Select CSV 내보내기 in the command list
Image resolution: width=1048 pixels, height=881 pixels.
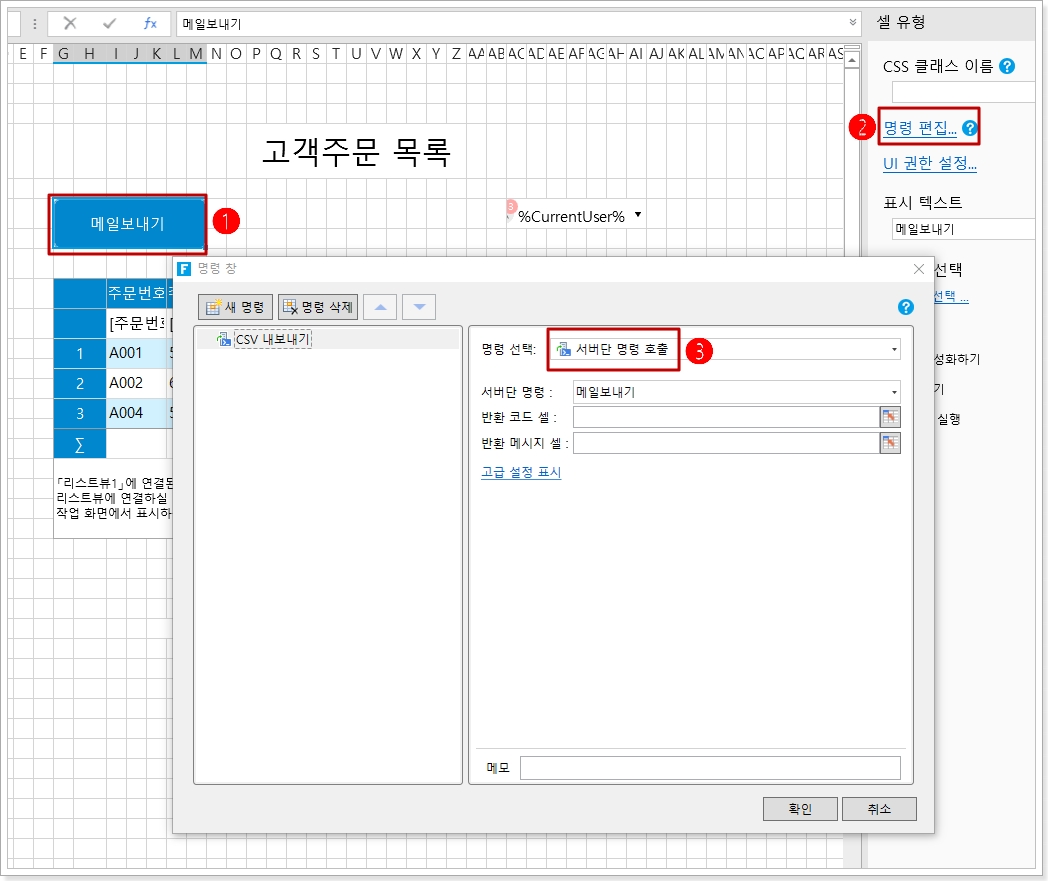click(x=272, y=340)
